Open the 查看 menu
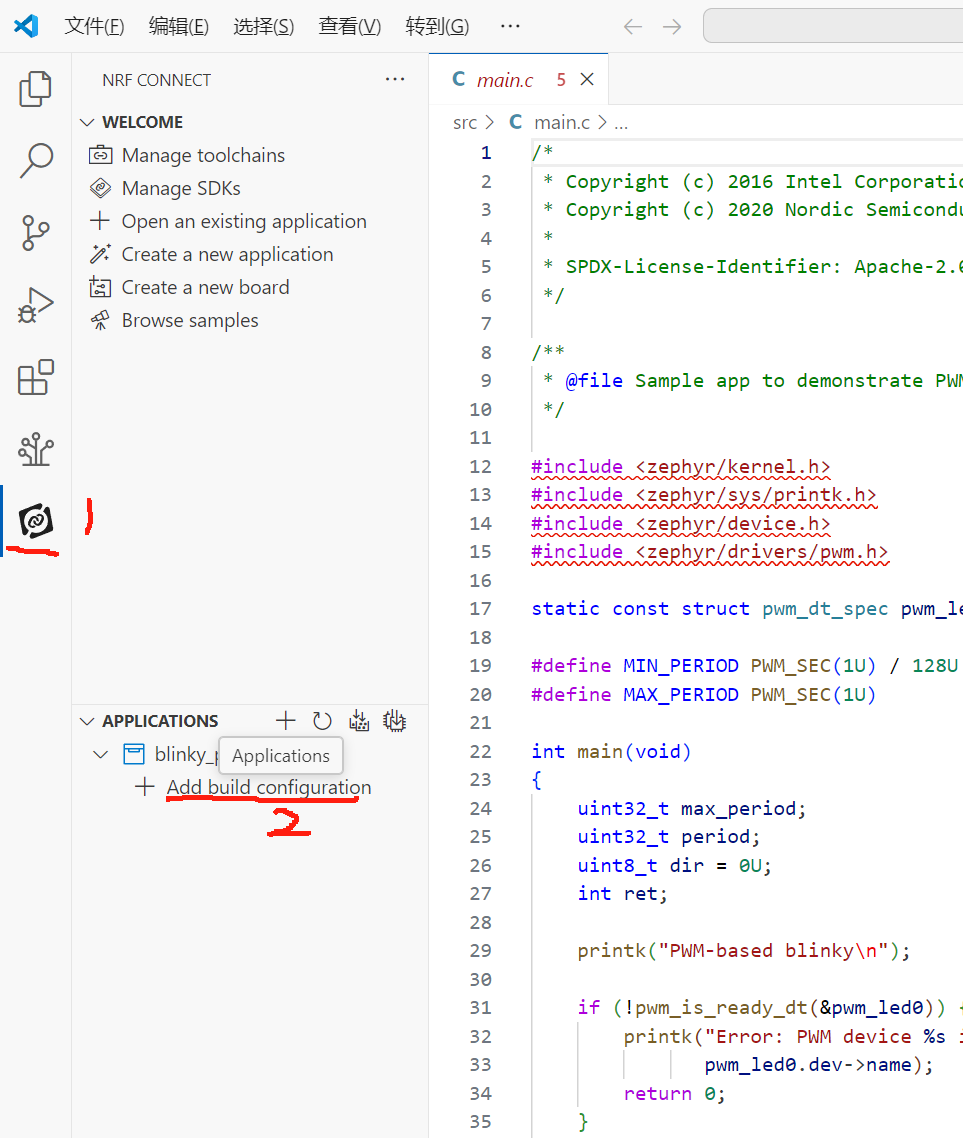 348,27
